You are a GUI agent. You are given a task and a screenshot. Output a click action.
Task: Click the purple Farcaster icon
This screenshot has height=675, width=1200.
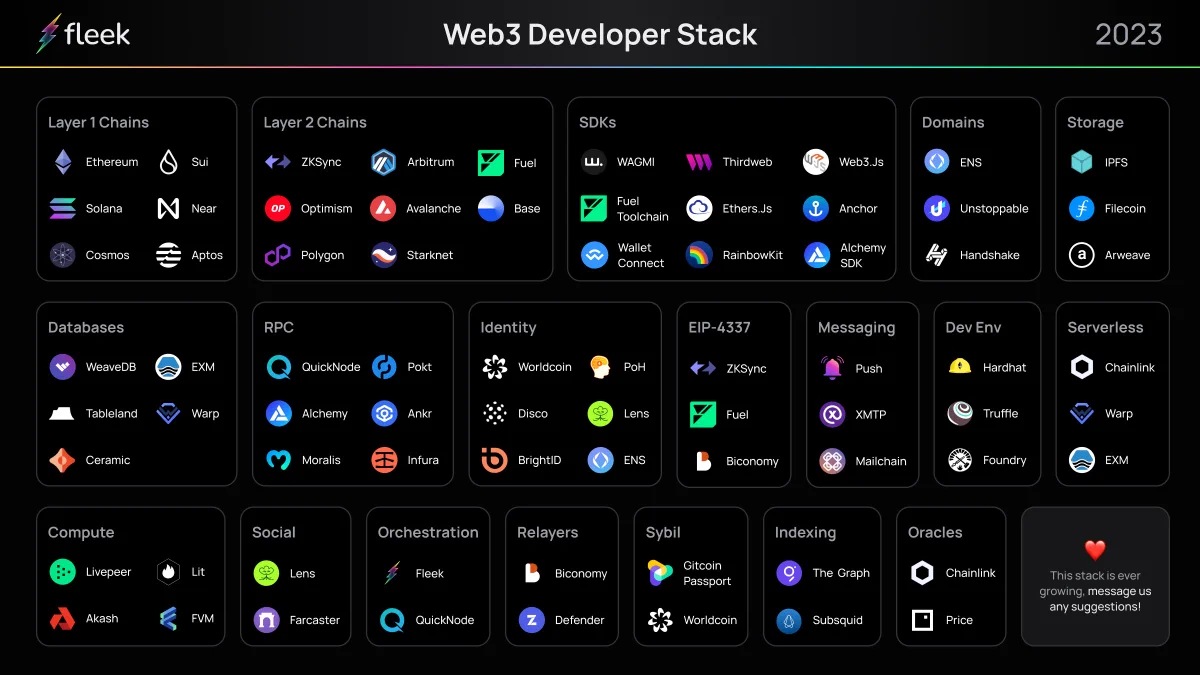tap(267, 620)
